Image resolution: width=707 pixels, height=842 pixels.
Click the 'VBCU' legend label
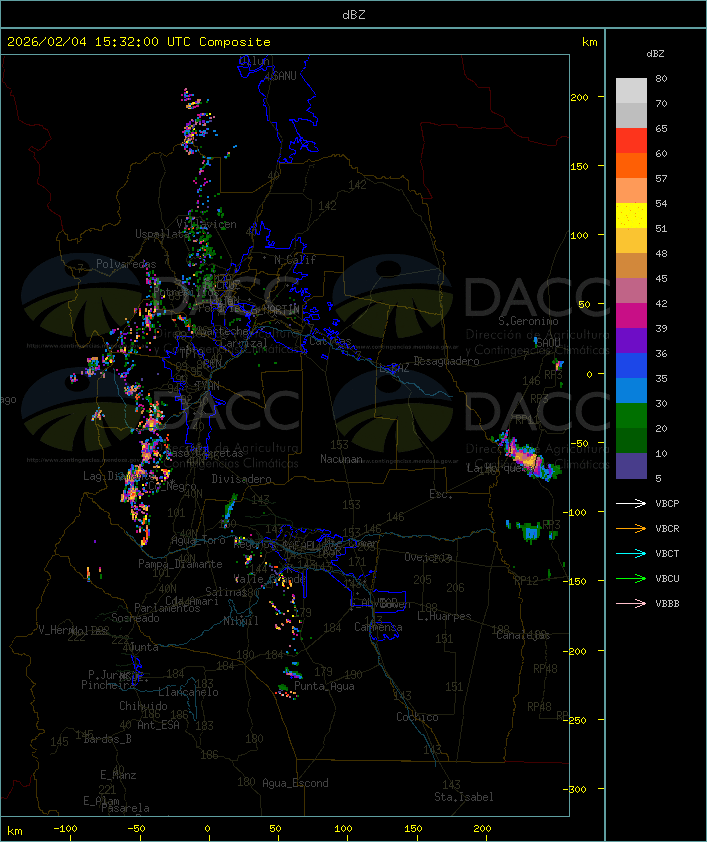[x=667, y=578]
